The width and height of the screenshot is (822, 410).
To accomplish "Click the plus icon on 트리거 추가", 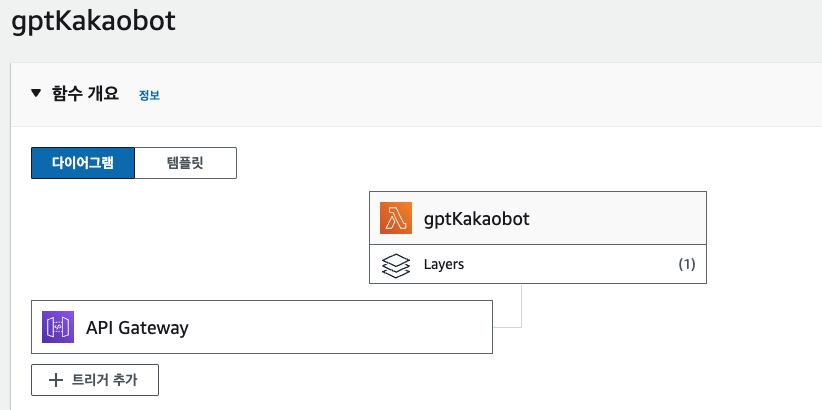I will (56, 380).
